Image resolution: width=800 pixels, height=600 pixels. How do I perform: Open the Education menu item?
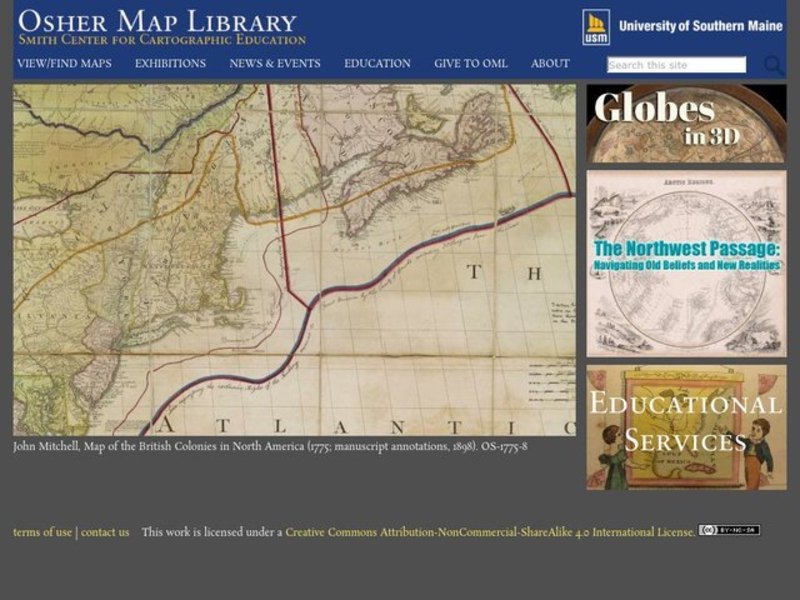pos(377,64)
